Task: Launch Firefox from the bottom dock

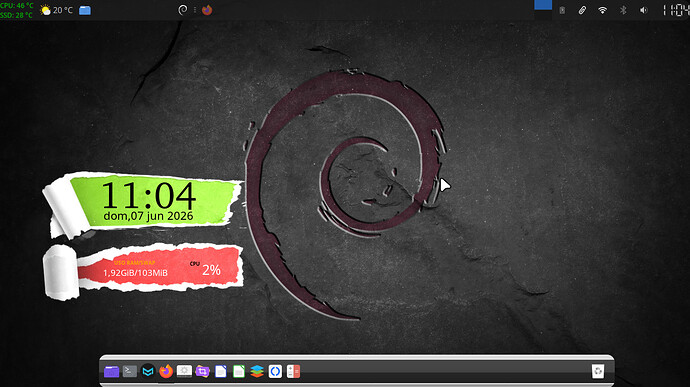Action: pyautogui.click(x=166, y=371)
